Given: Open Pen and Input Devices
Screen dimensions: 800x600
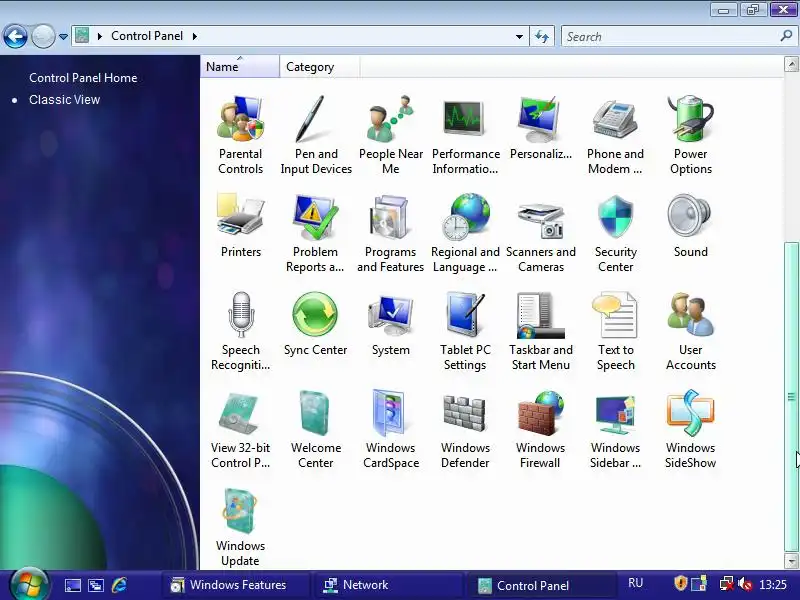Looking at the screenshot, I should 316,135.
